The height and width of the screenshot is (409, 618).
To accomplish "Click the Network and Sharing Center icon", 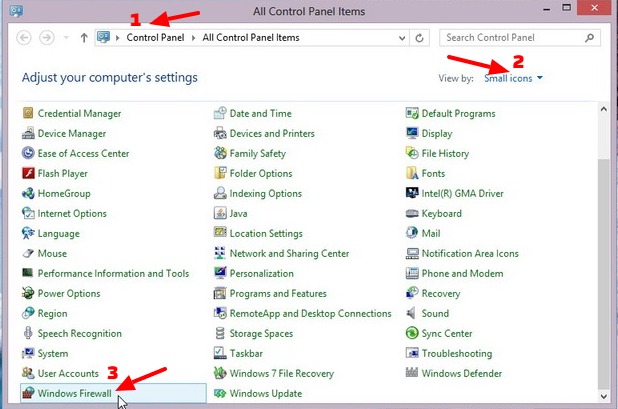I will tap(220, 253).
